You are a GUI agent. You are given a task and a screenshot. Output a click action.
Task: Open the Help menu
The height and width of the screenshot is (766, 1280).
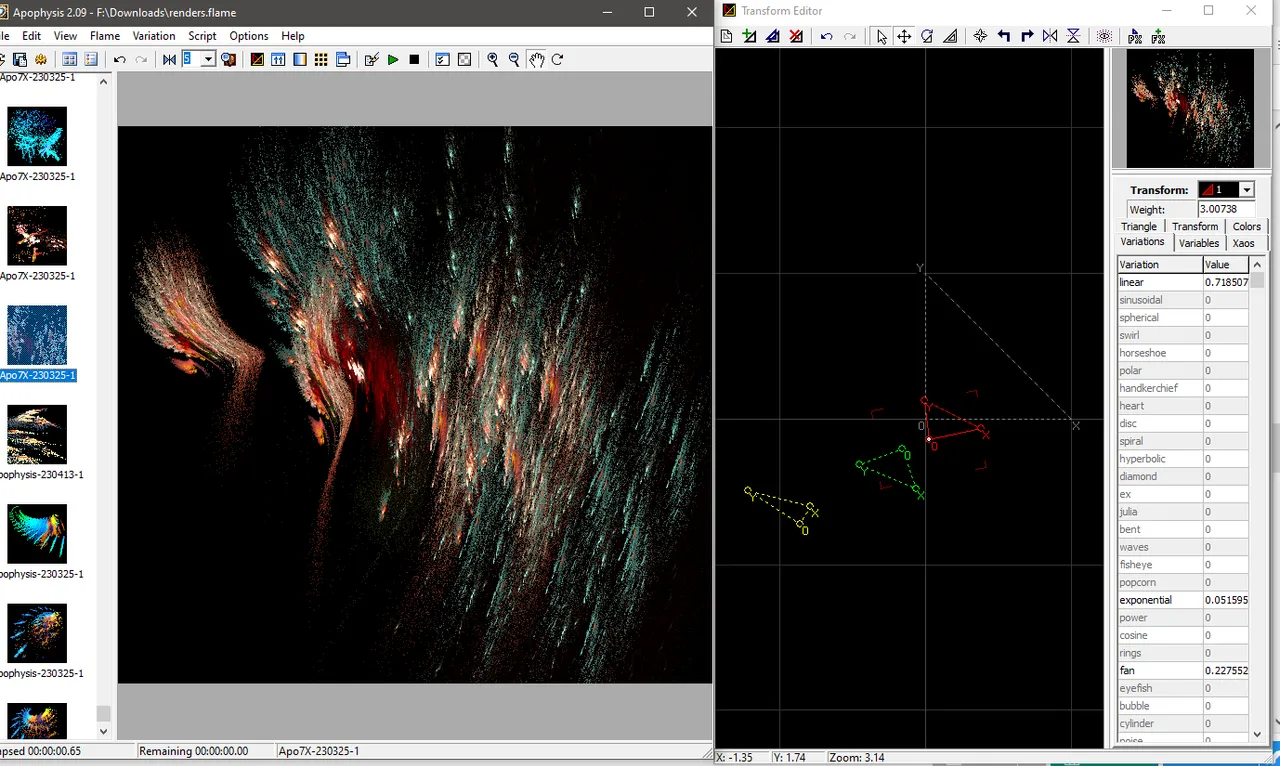click(293, 36)
